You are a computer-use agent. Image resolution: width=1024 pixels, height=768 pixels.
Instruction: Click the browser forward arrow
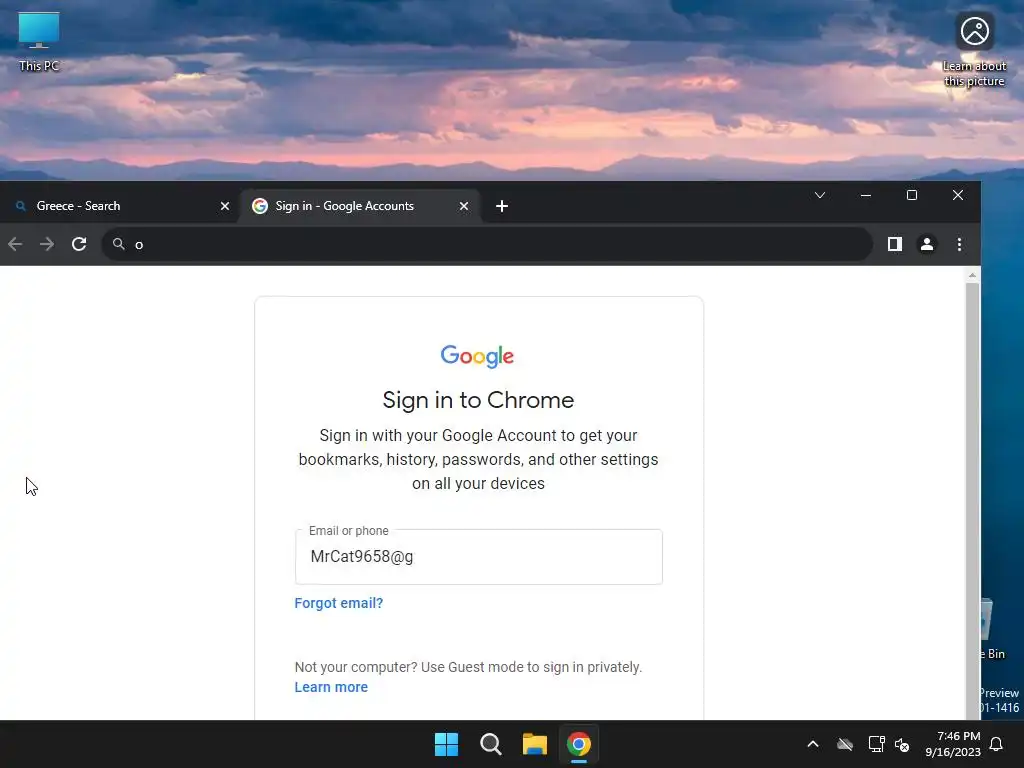click(x=46, y=244)
